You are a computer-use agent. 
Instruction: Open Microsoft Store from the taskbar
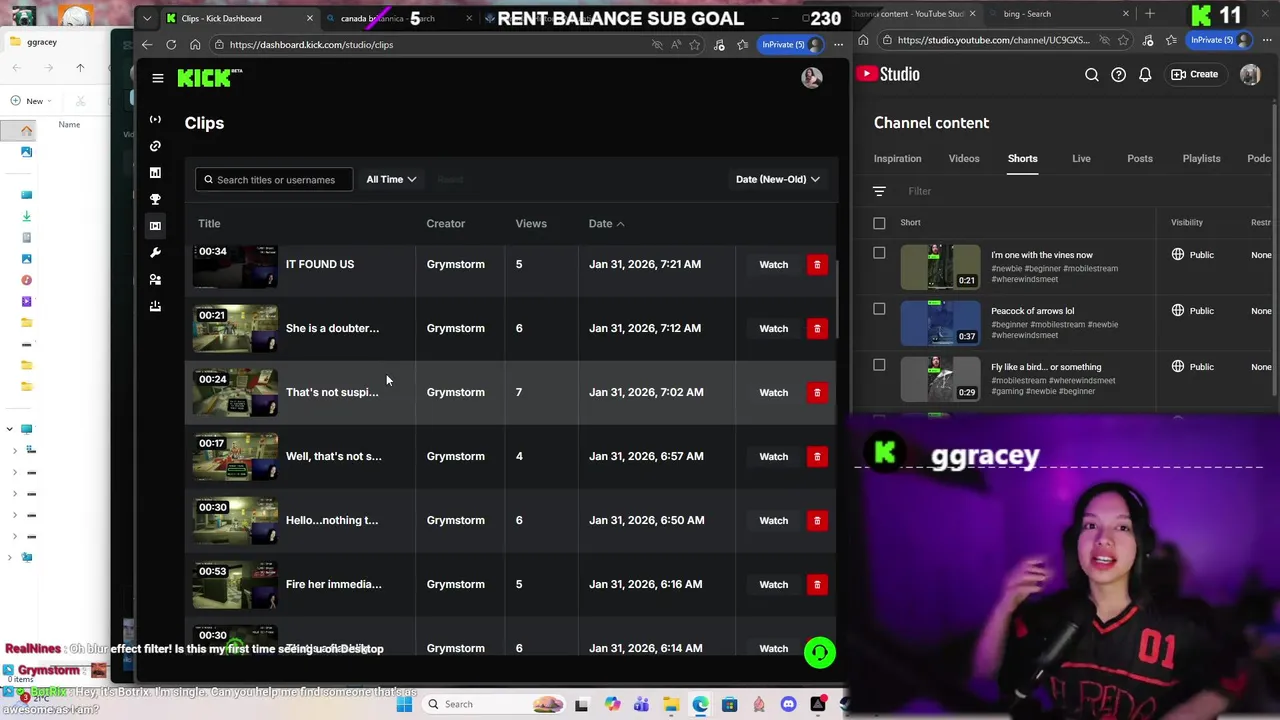pyautogui.click(x=730, y=704)
